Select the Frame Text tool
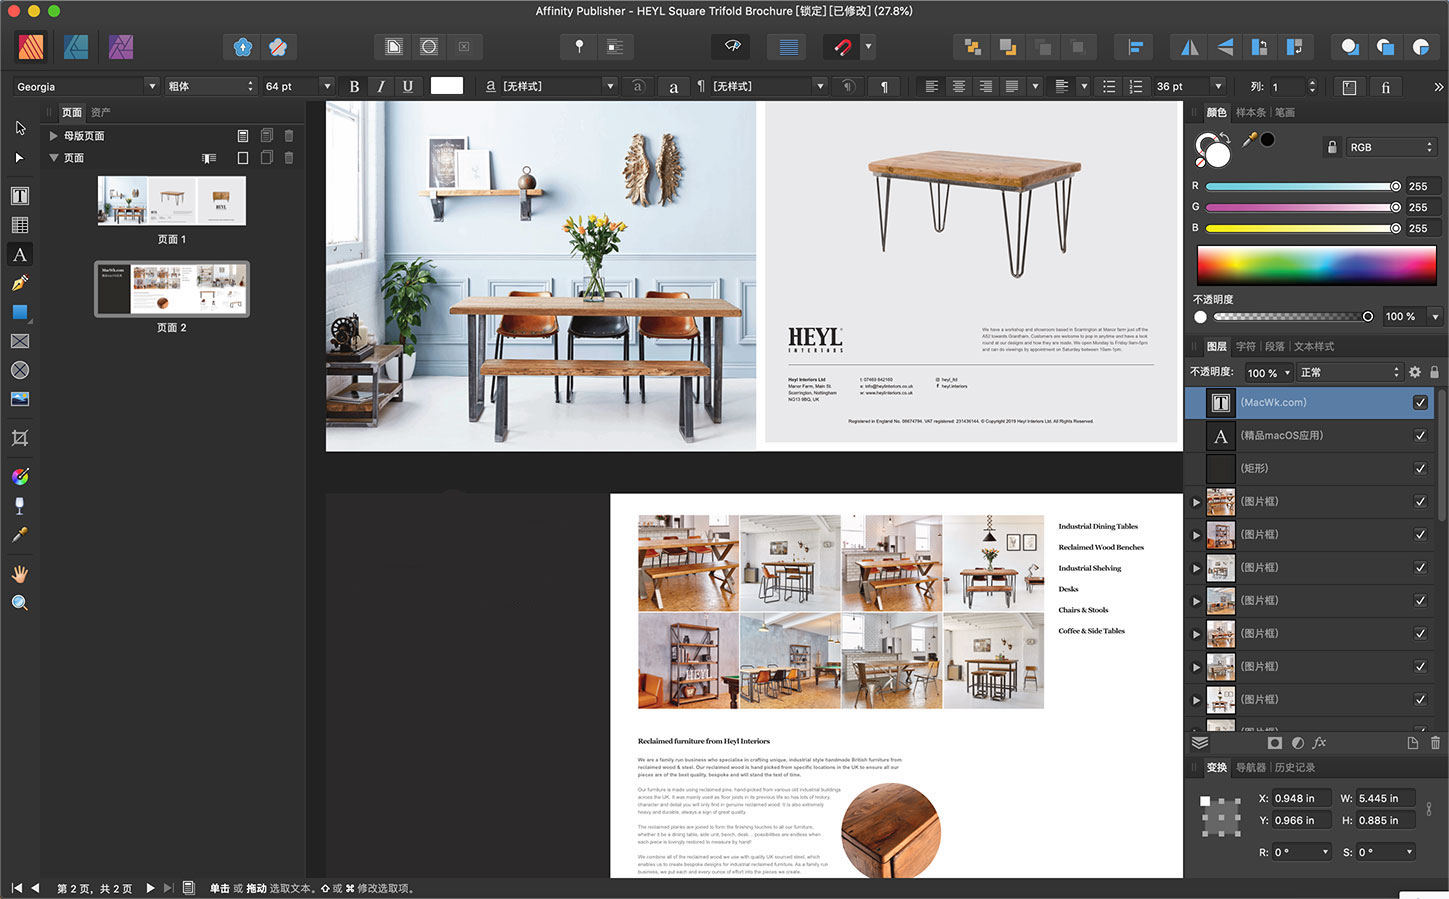 tap(20, 196)
